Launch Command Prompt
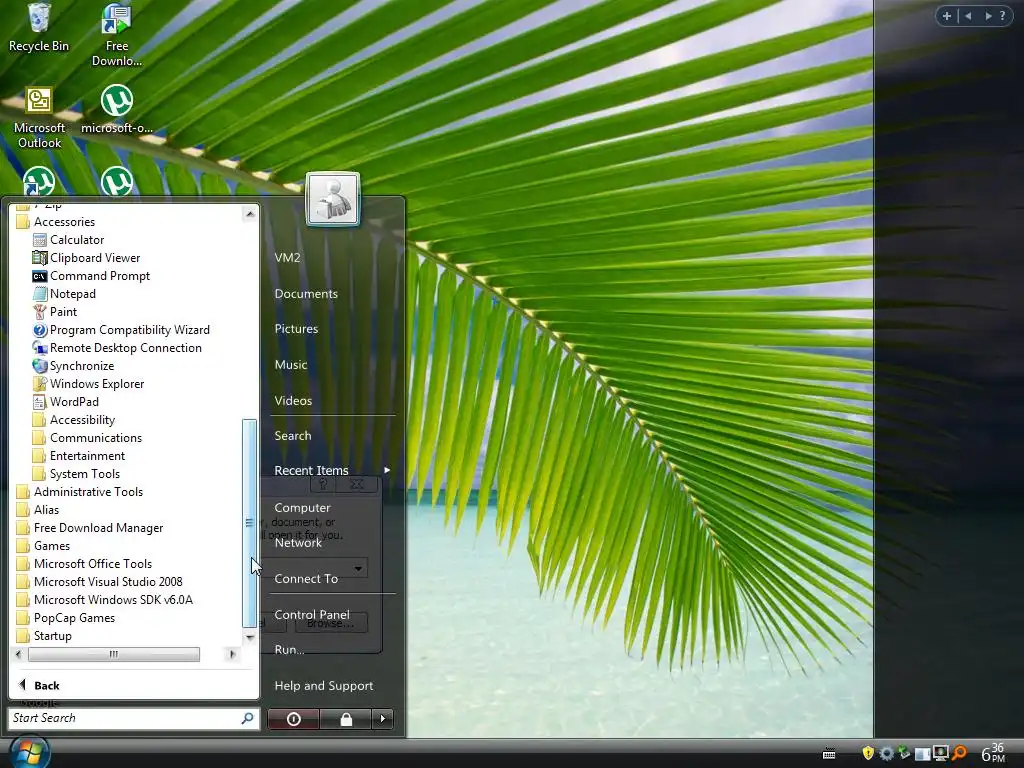Viewport: 1024px width, 768px height. pyautogui.click(x=91, y=276)
